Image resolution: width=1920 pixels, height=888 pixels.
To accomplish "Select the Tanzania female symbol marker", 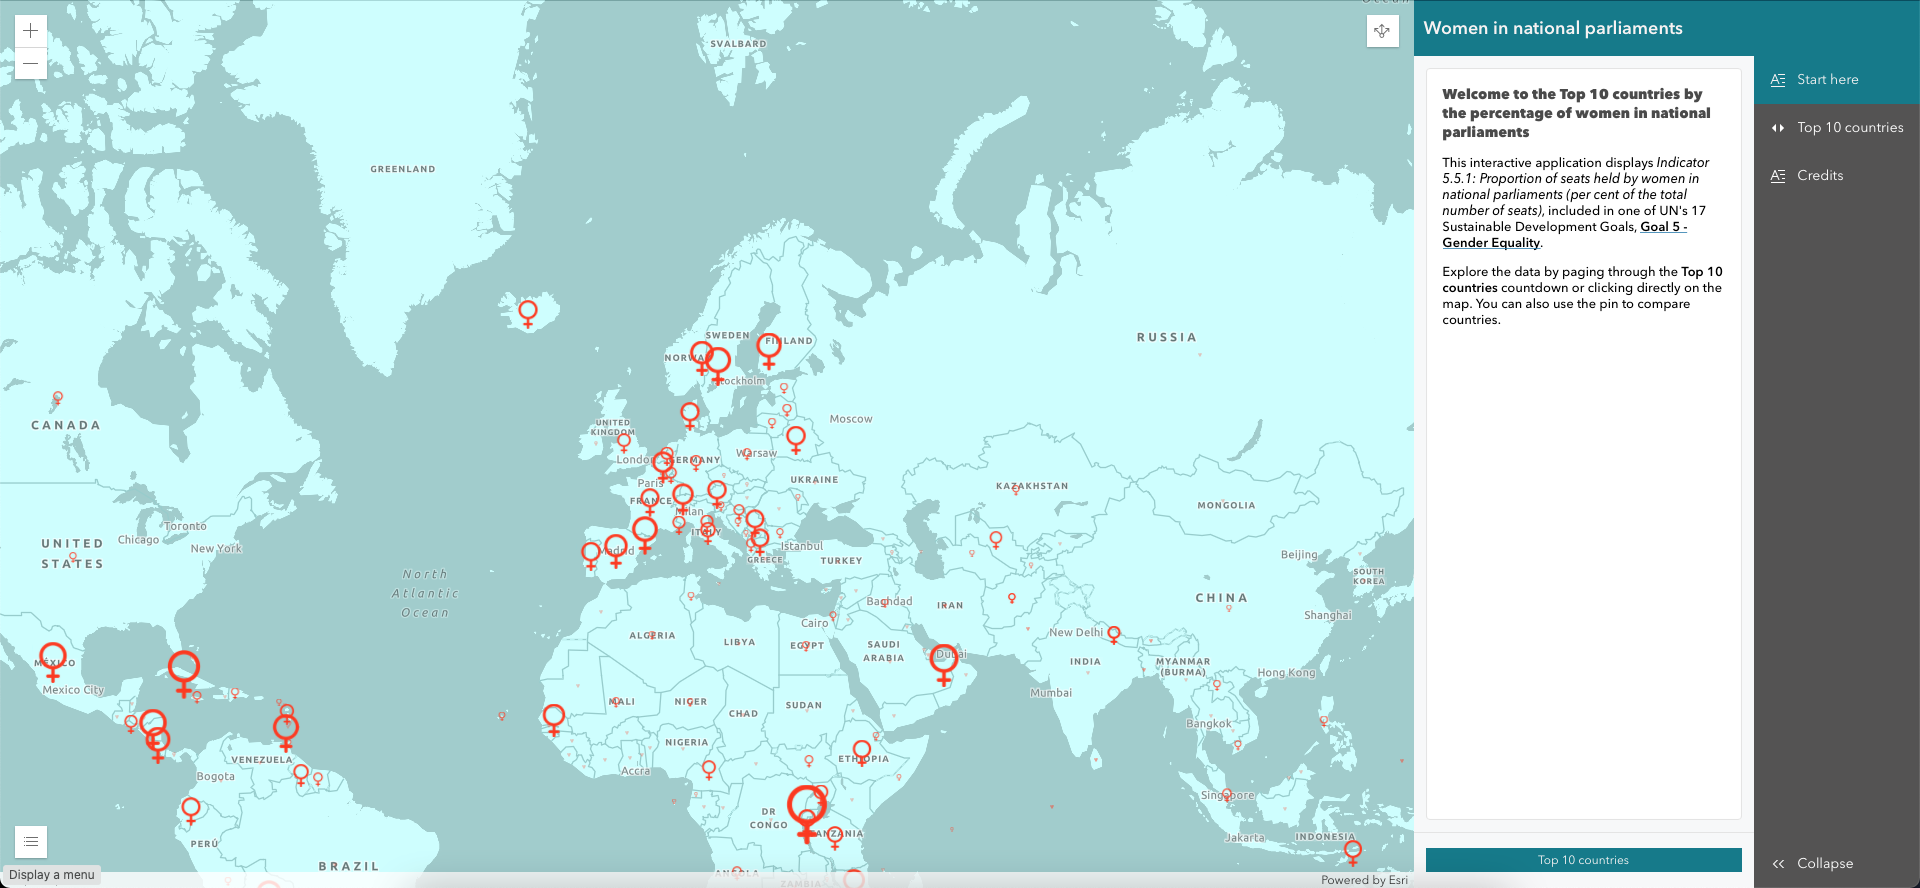I will [835, 838].
